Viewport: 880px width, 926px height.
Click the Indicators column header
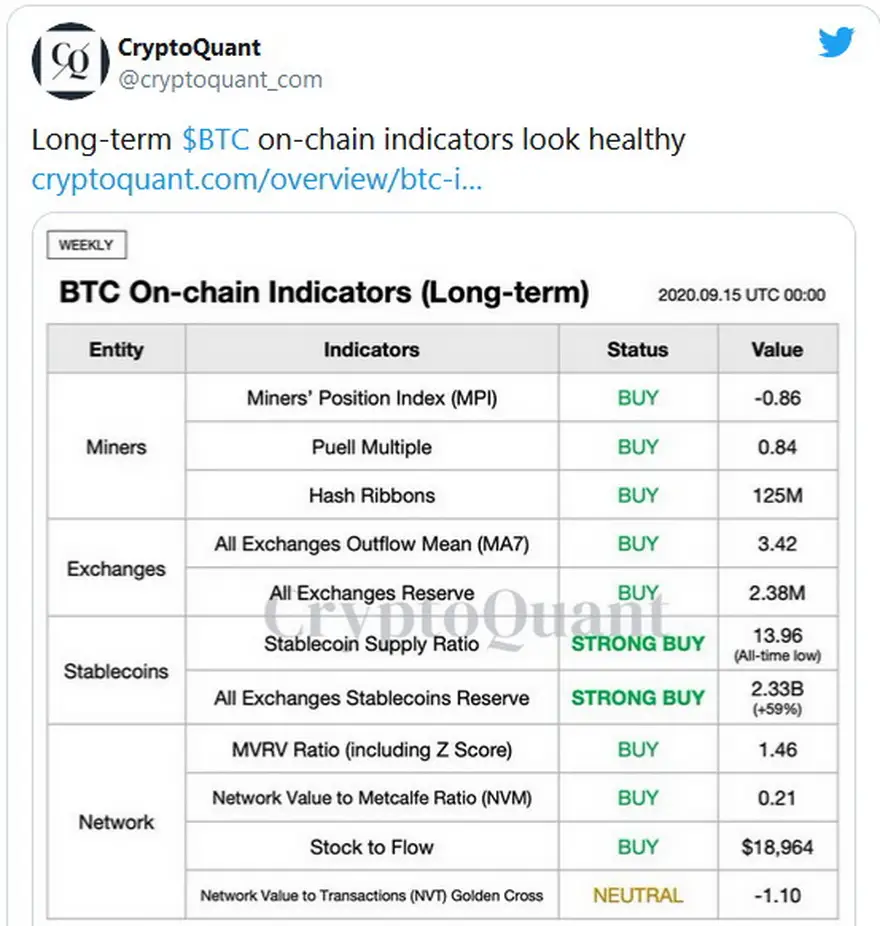[372, 349]
